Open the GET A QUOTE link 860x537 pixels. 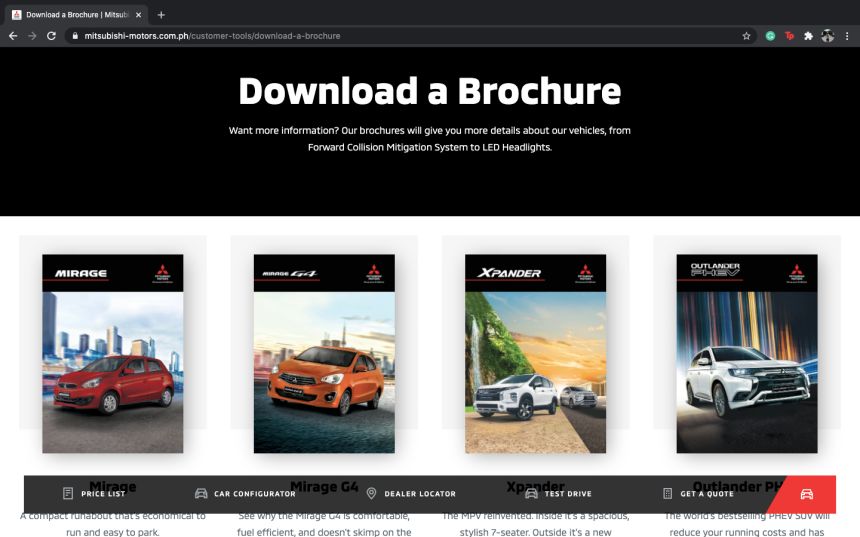click(x=707, y=494)
